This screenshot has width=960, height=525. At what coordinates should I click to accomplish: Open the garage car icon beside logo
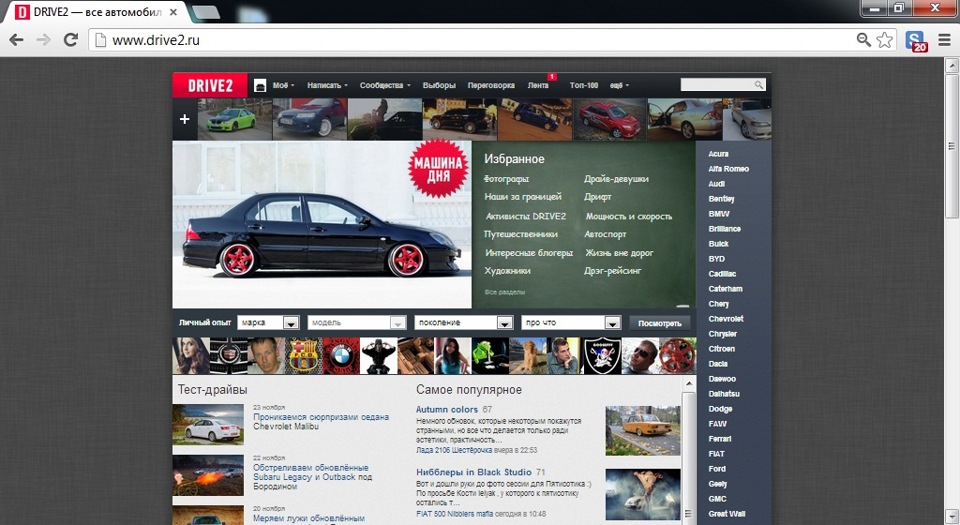(x=260, y=86)
